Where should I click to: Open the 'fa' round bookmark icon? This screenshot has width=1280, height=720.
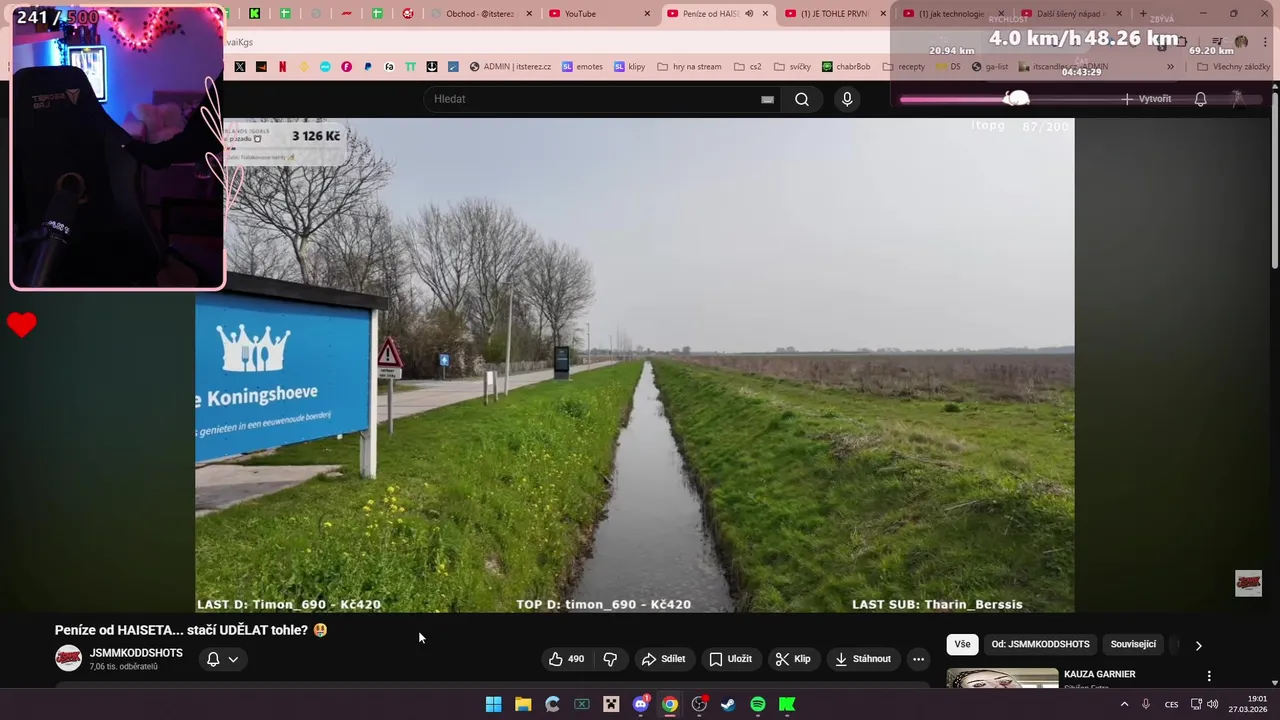[x=389, y=67]
